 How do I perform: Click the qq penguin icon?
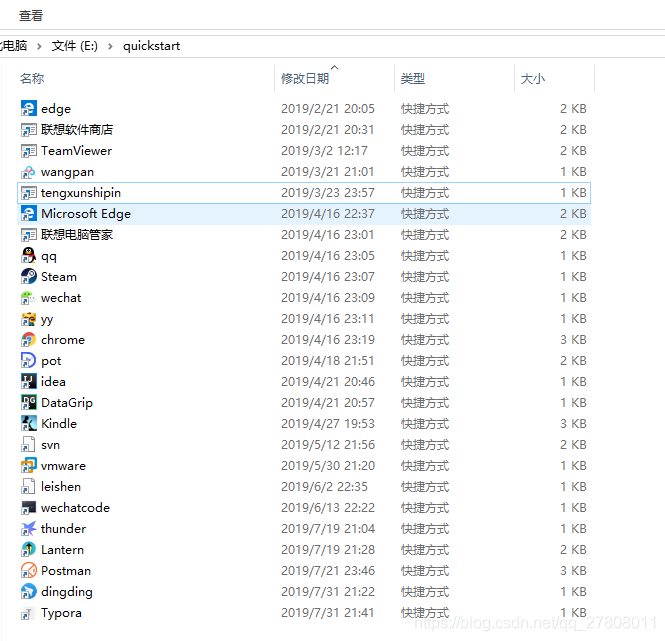click(28, 255)
